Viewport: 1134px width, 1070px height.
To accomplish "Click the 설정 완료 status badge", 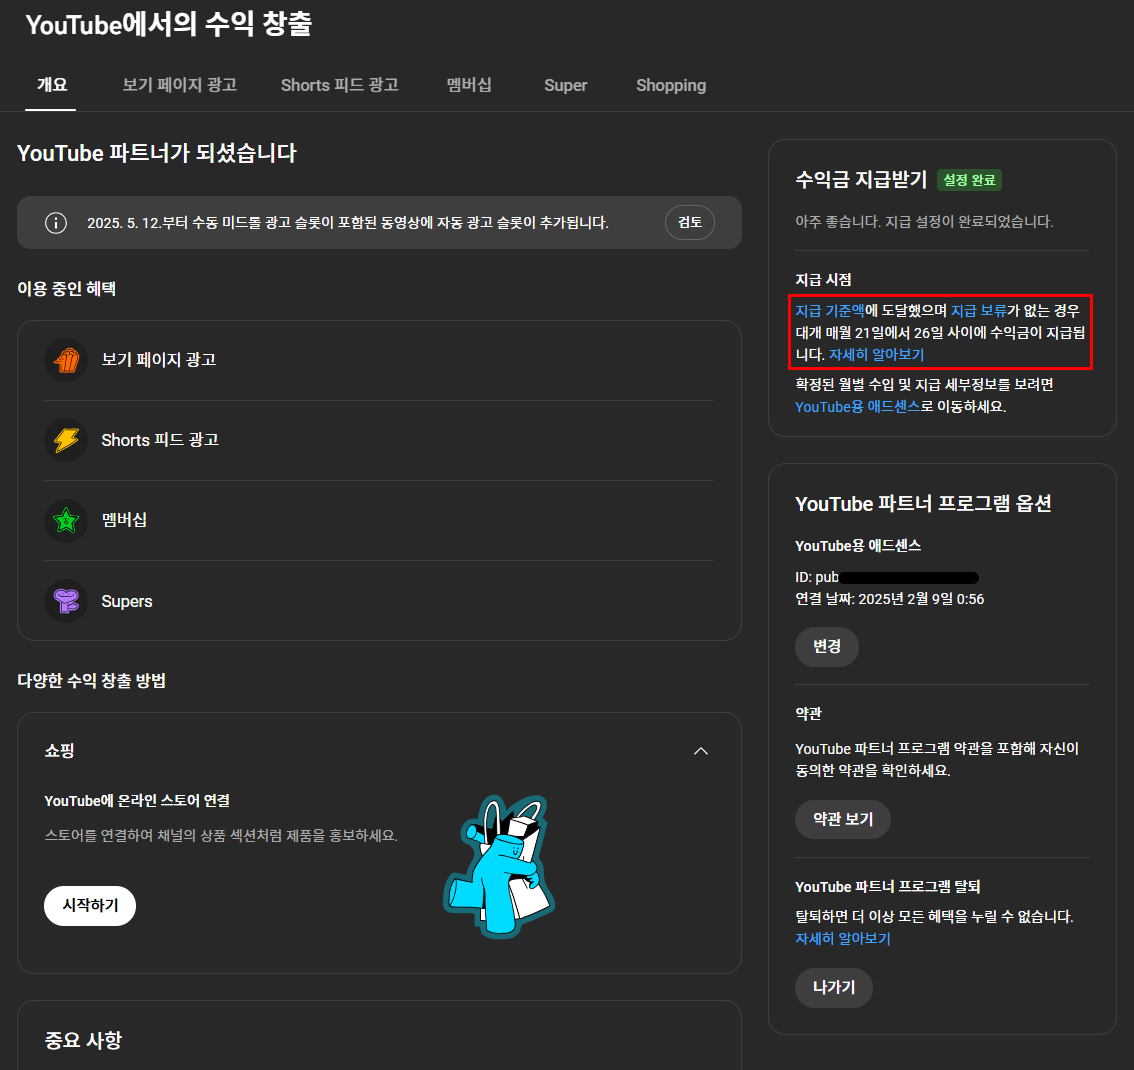I will tap(969, 180).
